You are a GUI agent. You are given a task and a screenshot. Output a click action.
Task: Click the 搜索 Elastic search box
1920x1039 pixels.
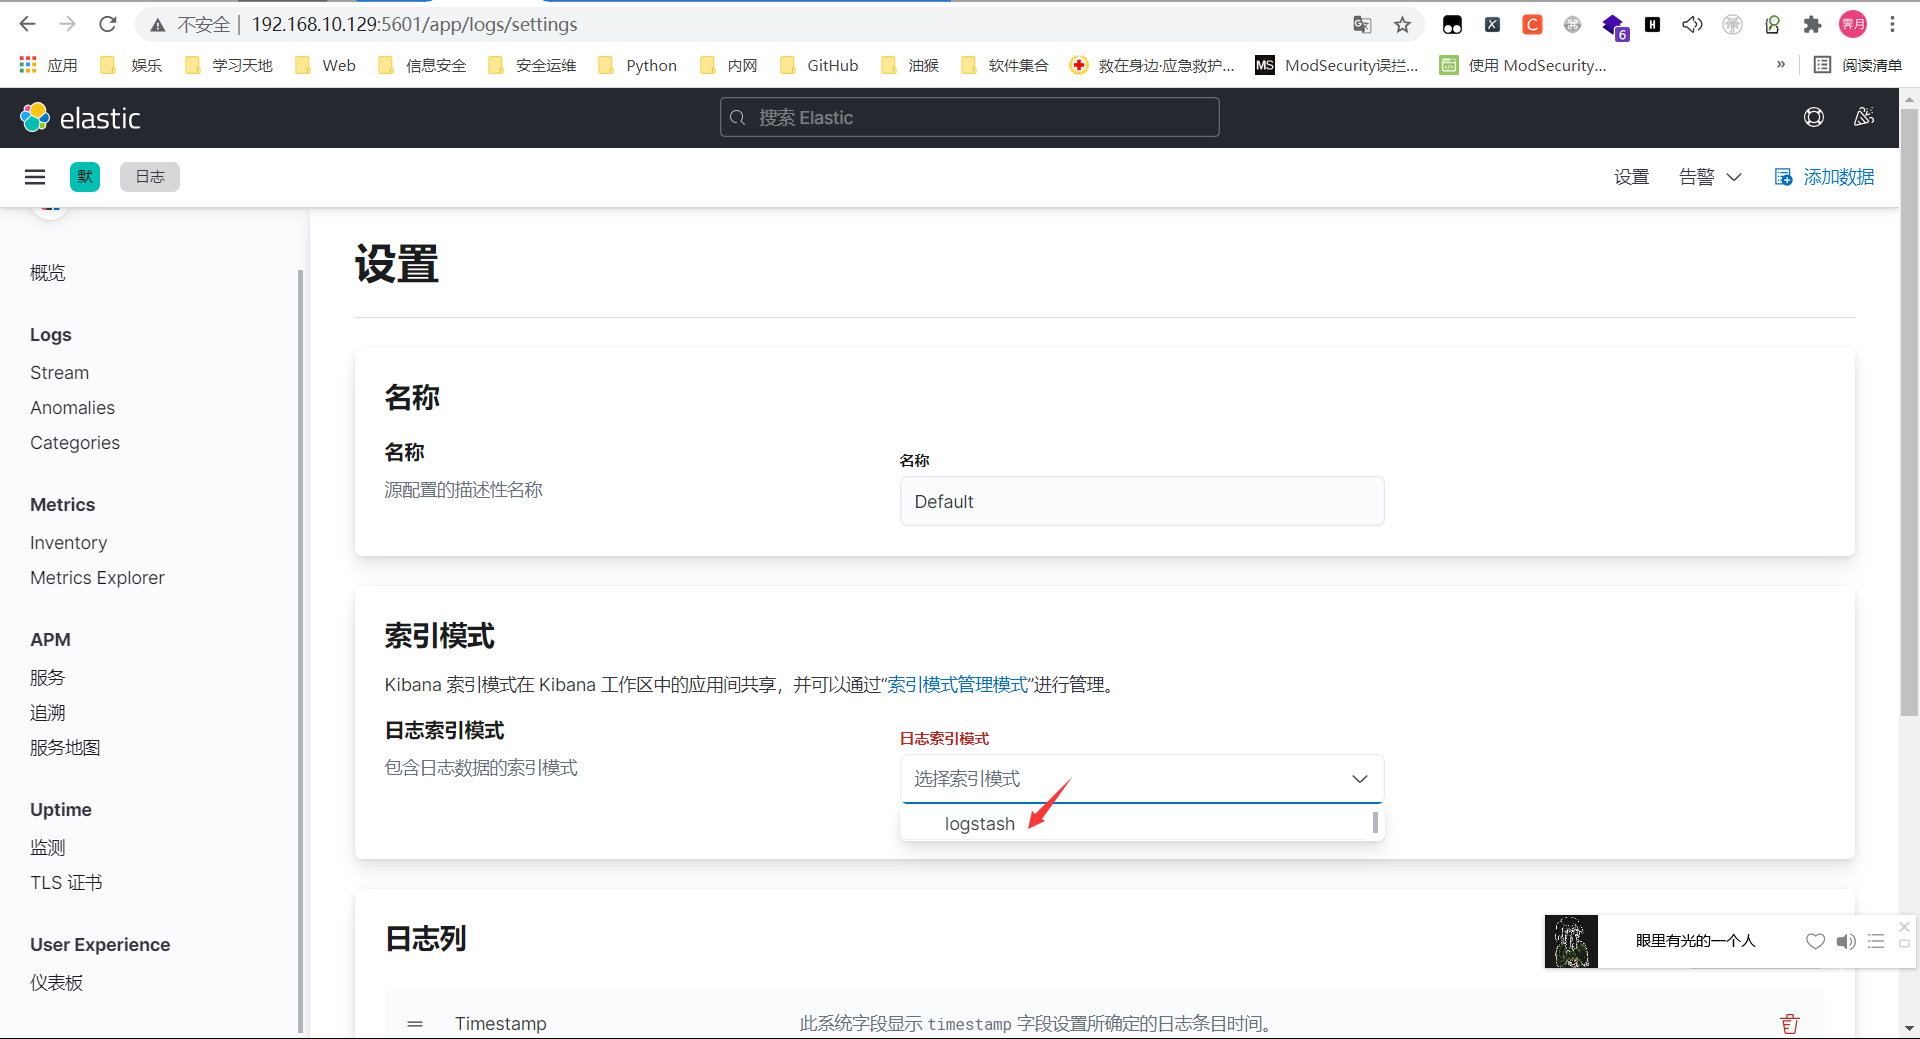(969, 118)
